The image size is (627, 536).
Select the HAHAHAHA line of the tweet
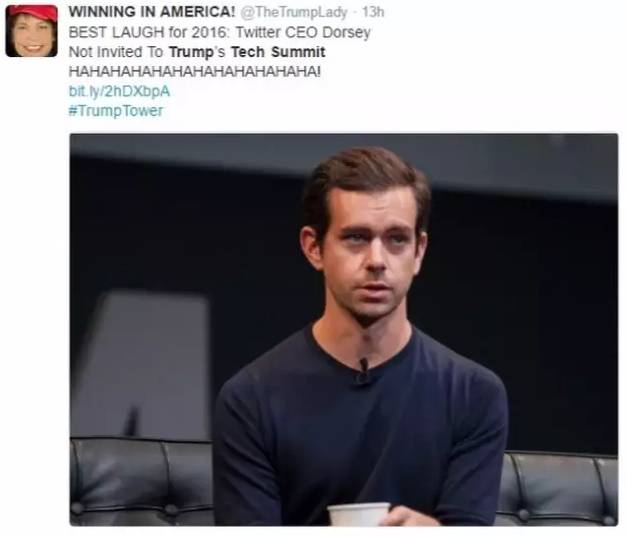click(x=195, y=72)
